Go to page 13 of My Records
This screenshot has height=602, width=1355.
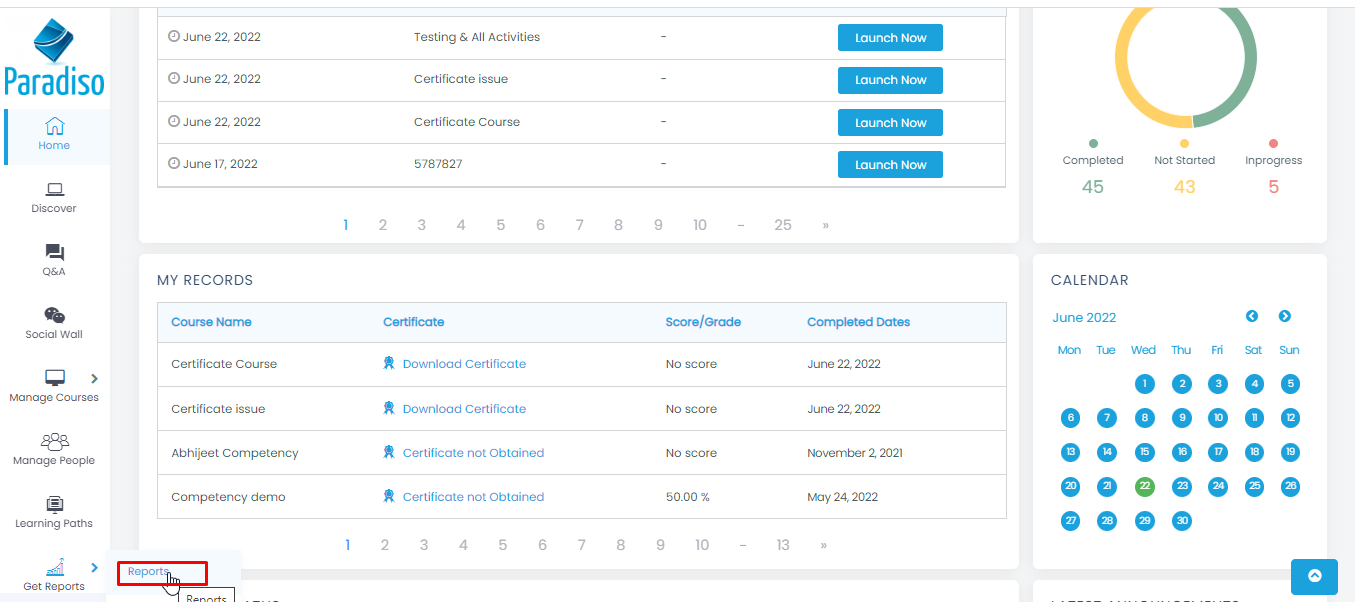coord(783,545)
